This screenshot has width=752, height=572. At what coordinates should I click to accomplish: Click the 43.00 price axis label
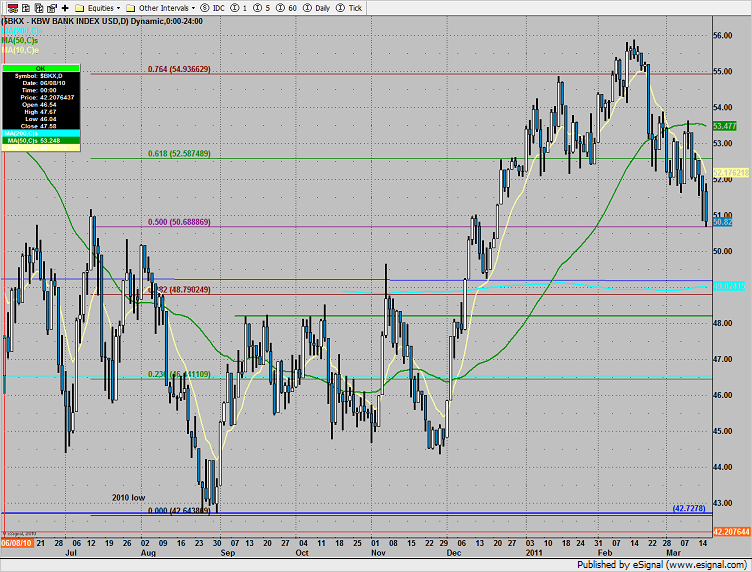pyautogui.click(x=723, y=503)
